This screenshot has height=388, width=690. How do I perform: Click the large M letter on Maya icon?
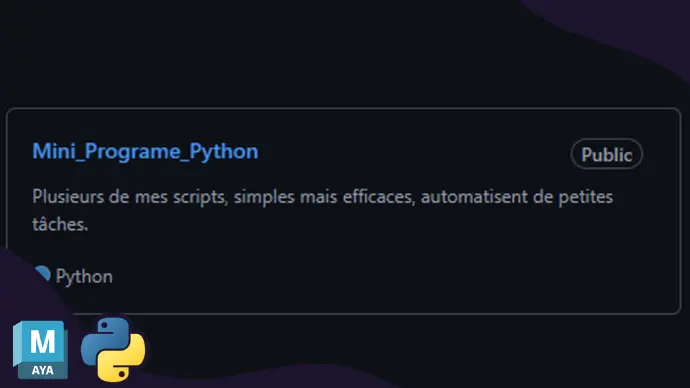pos(43,341)
